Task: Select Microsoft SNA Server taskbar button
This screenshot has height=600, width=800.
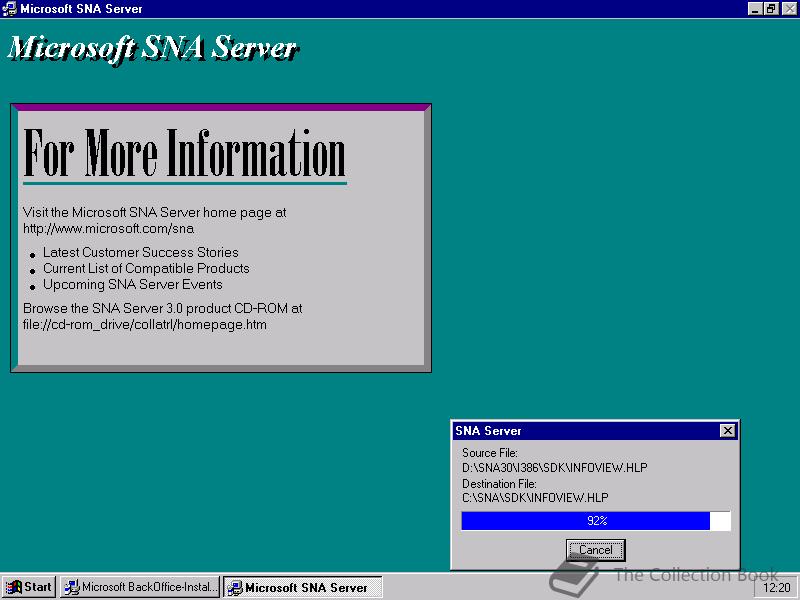Action: pyautogui.click(x=303, y=587)
